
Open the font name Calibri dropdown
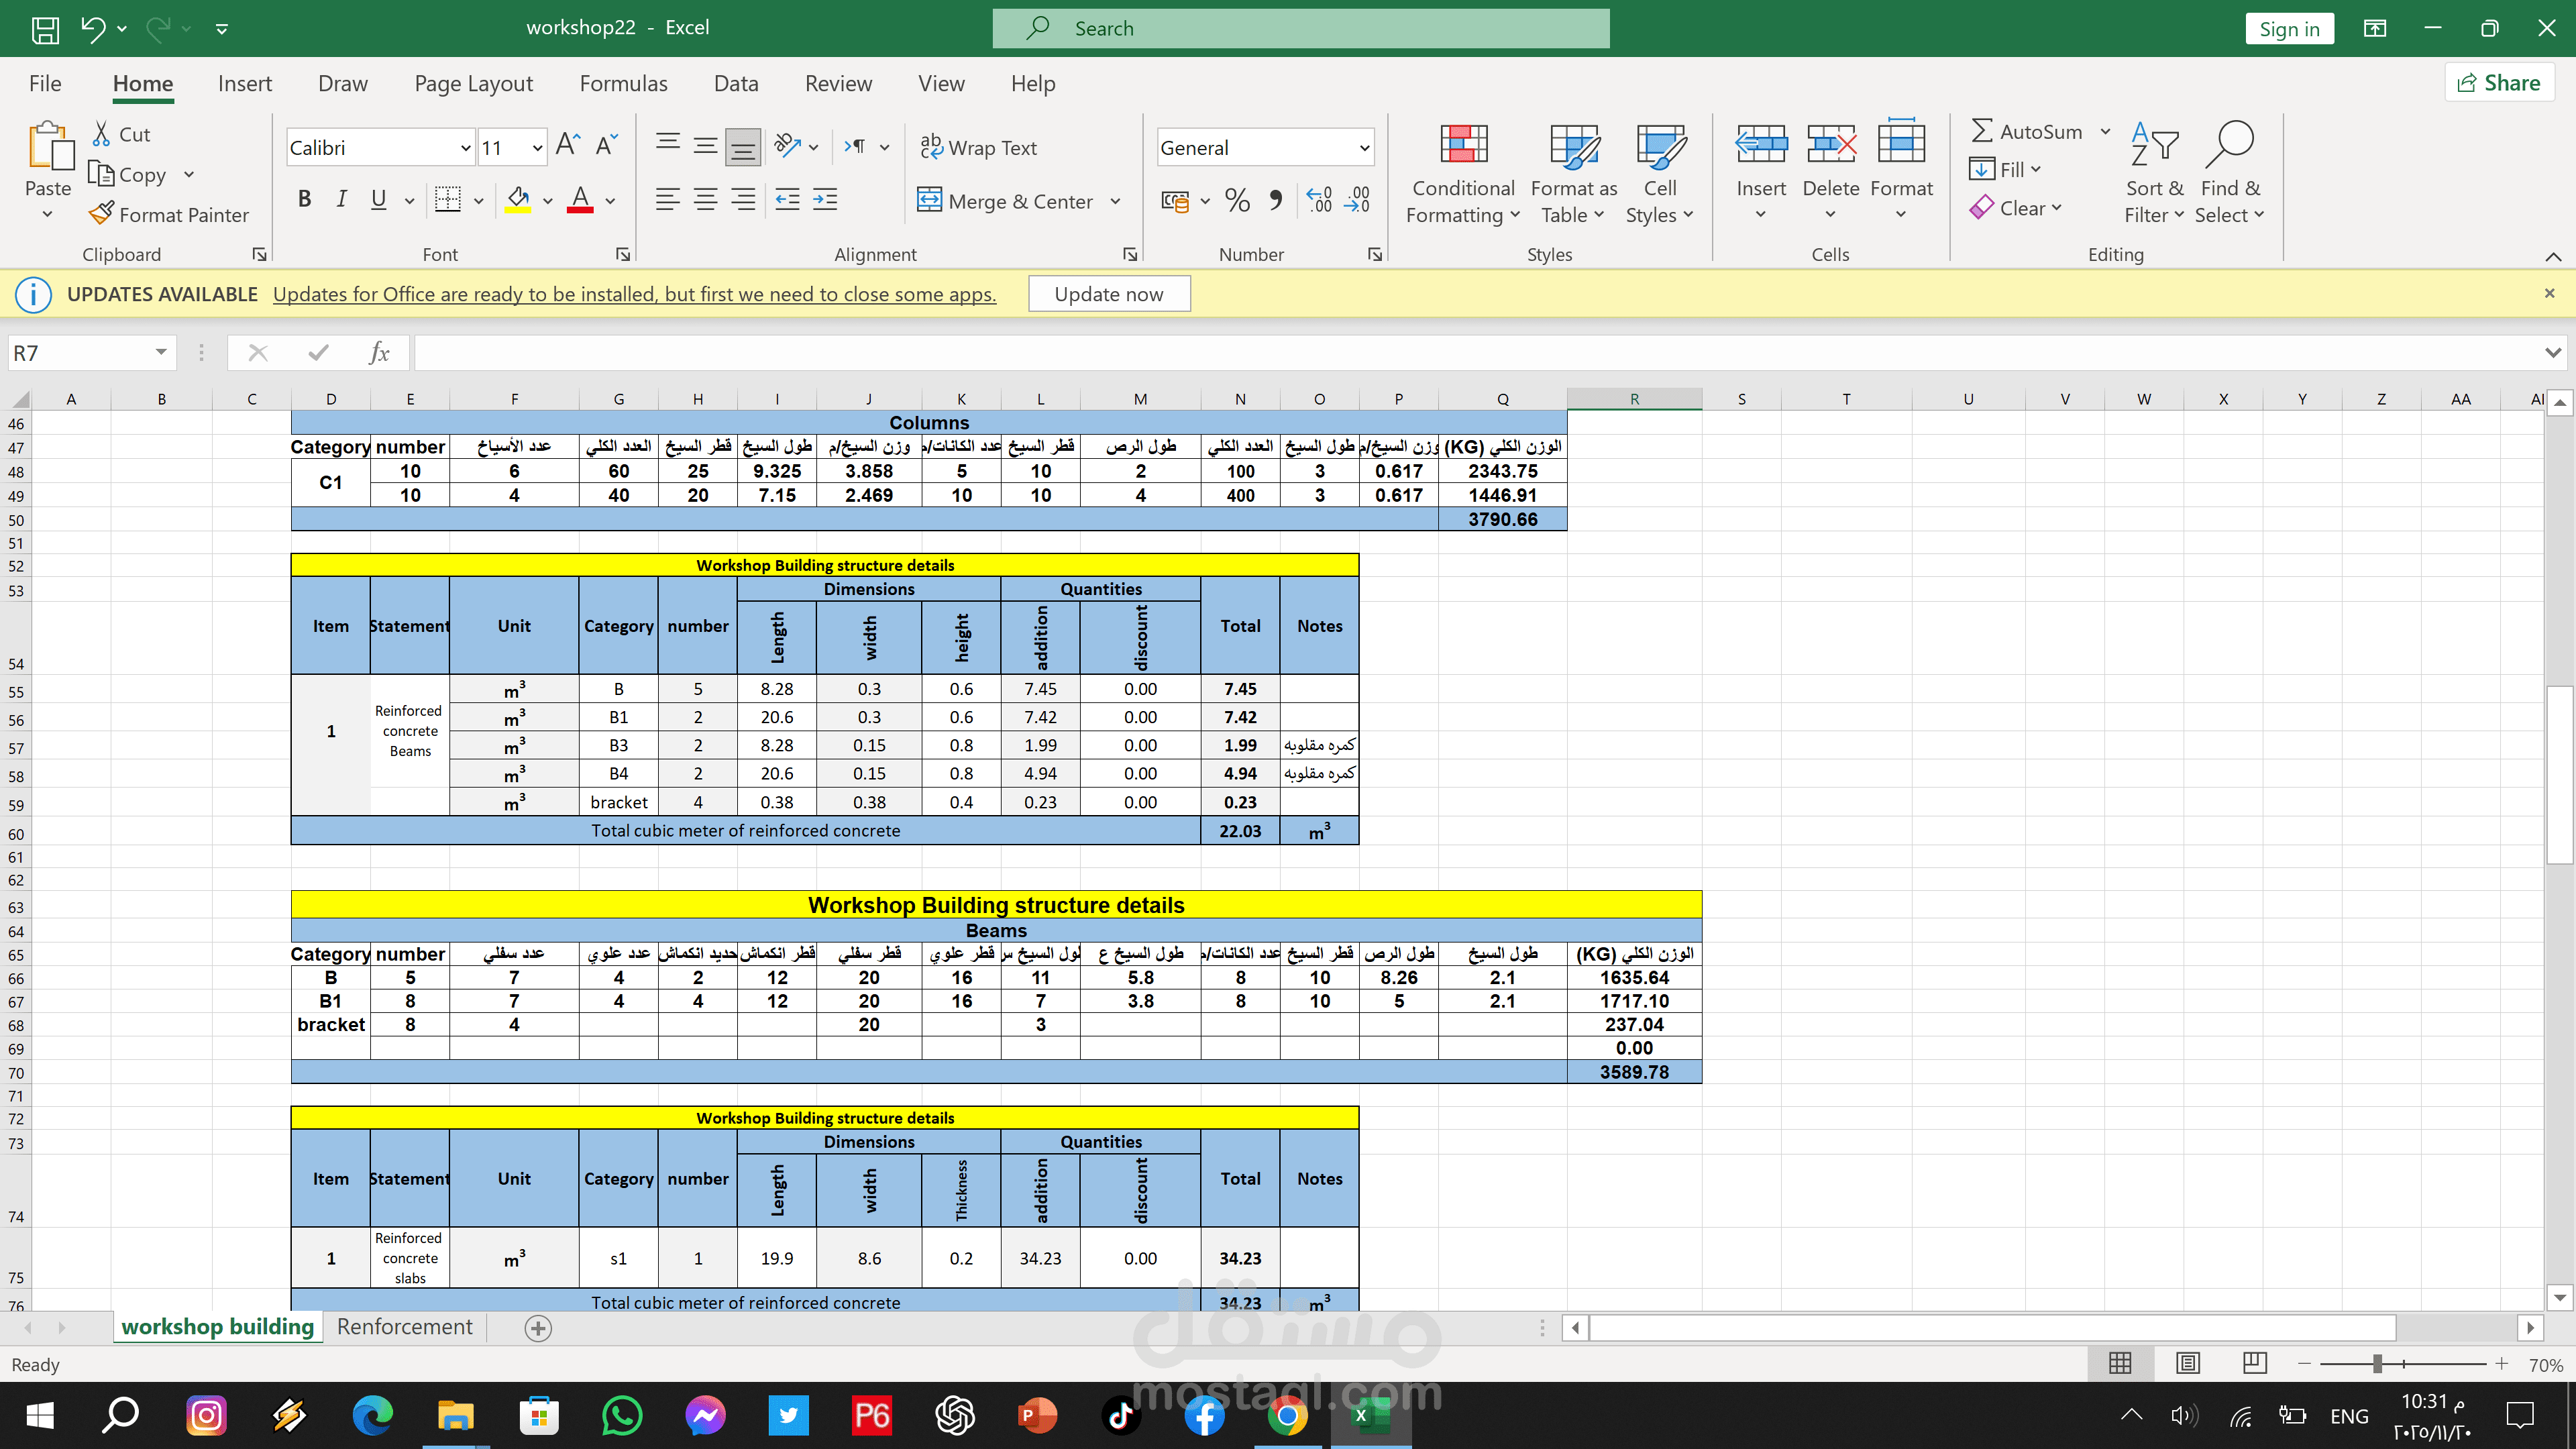point(465,148)
